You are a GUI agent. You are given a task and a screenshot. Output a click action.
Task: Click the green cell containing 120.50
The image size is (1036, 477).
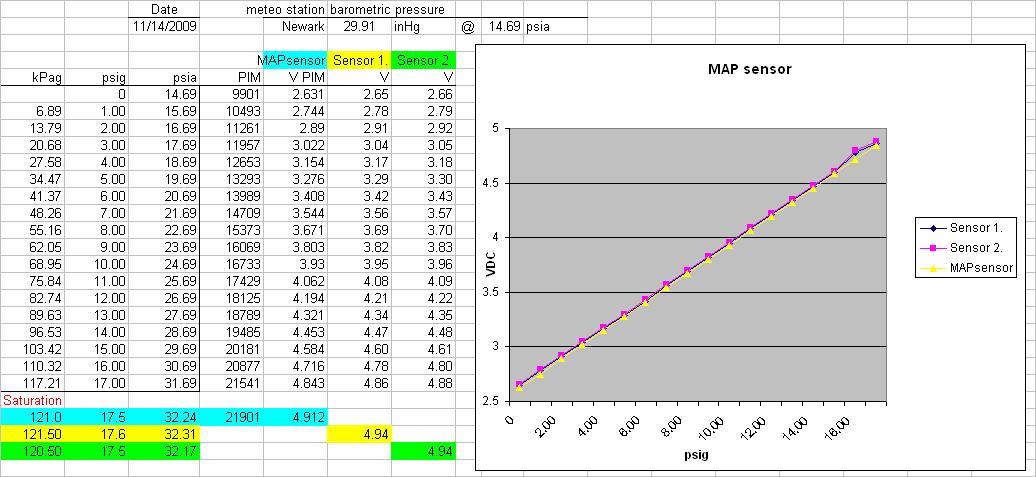[33, 451]
